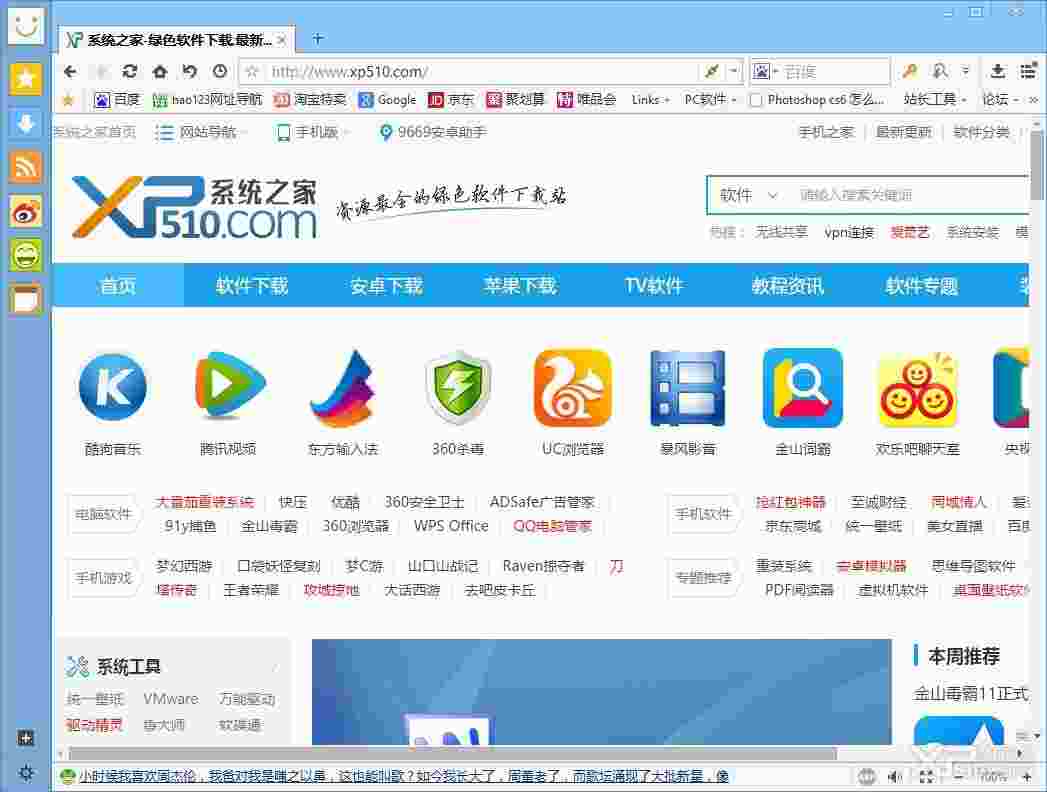Click the horizontal page scrollbar
Viewport: 1047px width, 792px height.
[x=452, y=754]
